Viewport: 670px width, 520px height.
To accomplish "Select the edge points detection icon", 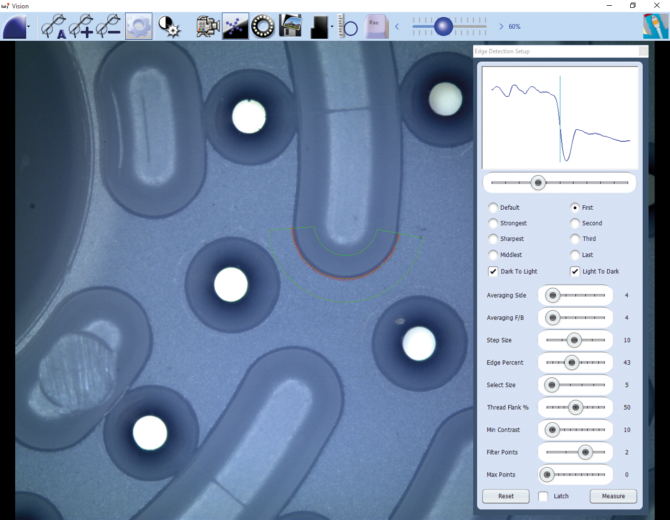I will tap(235, 26).
